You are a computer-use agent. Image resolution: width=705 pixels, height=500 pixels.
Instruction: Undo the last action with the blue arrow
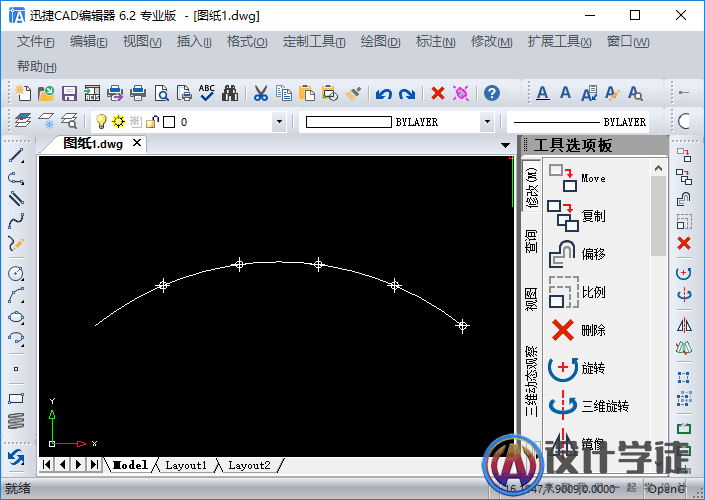(384, 94)
